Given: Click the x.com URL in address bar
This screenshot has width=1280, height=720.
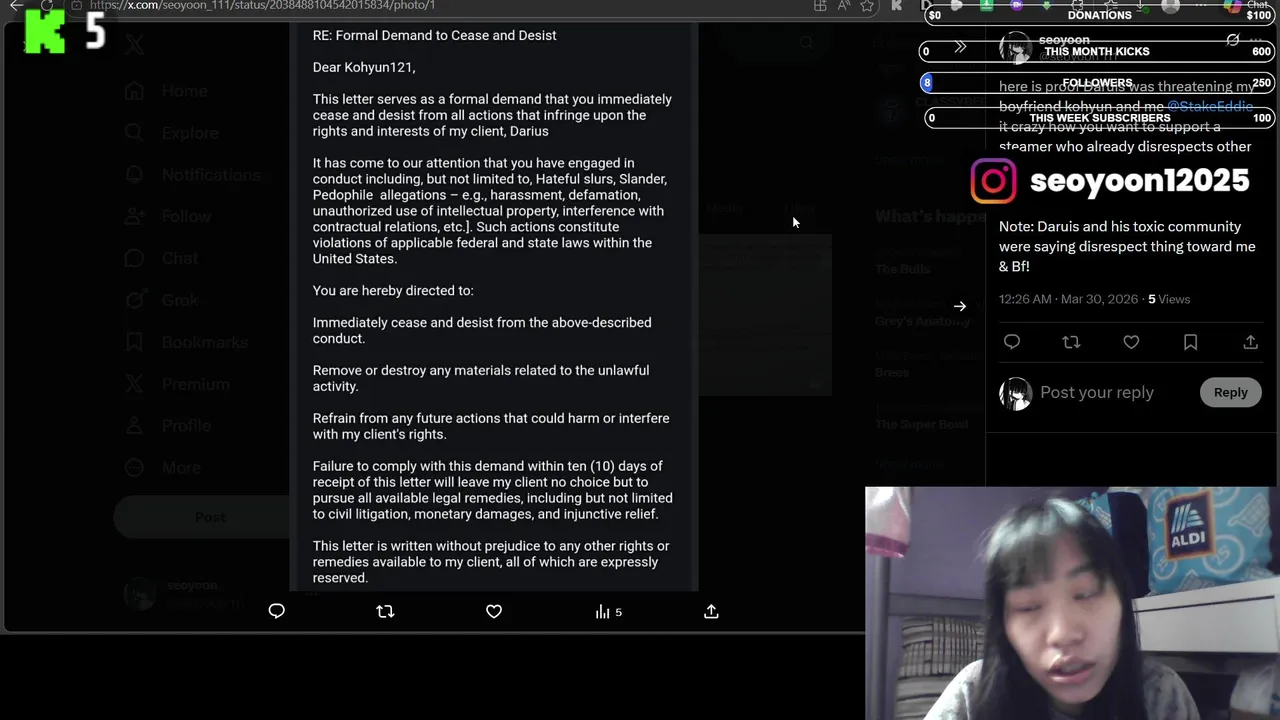Looking at the screenshot, I should (x=262, y=5).
